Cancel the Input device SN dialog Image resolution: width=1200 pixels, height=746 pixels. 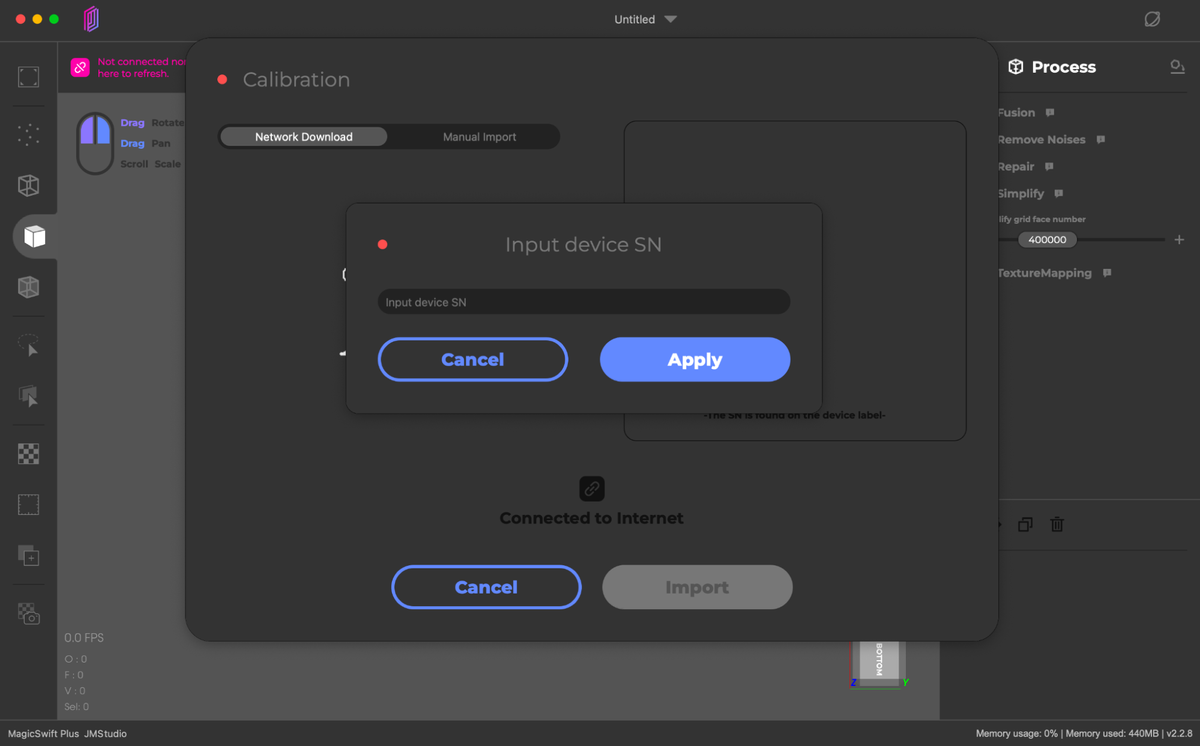[x=472, y=360]
